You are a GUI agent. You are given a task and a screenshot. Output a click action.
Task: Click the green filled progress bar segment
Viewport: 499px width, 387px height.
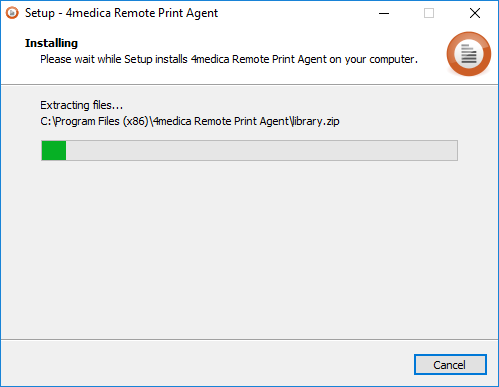coord(54,151)
